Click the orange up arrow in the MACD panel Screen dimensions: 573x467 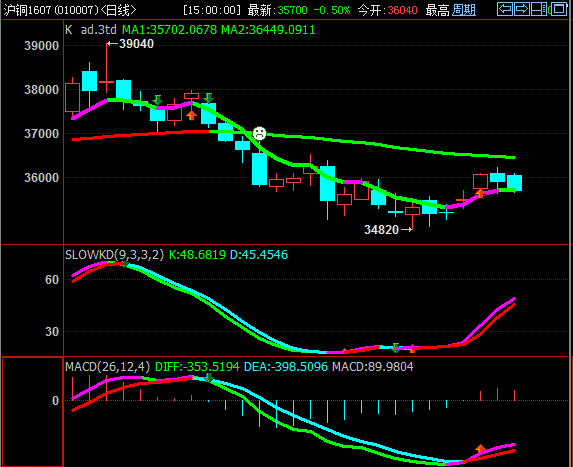(x=480, y=448)
